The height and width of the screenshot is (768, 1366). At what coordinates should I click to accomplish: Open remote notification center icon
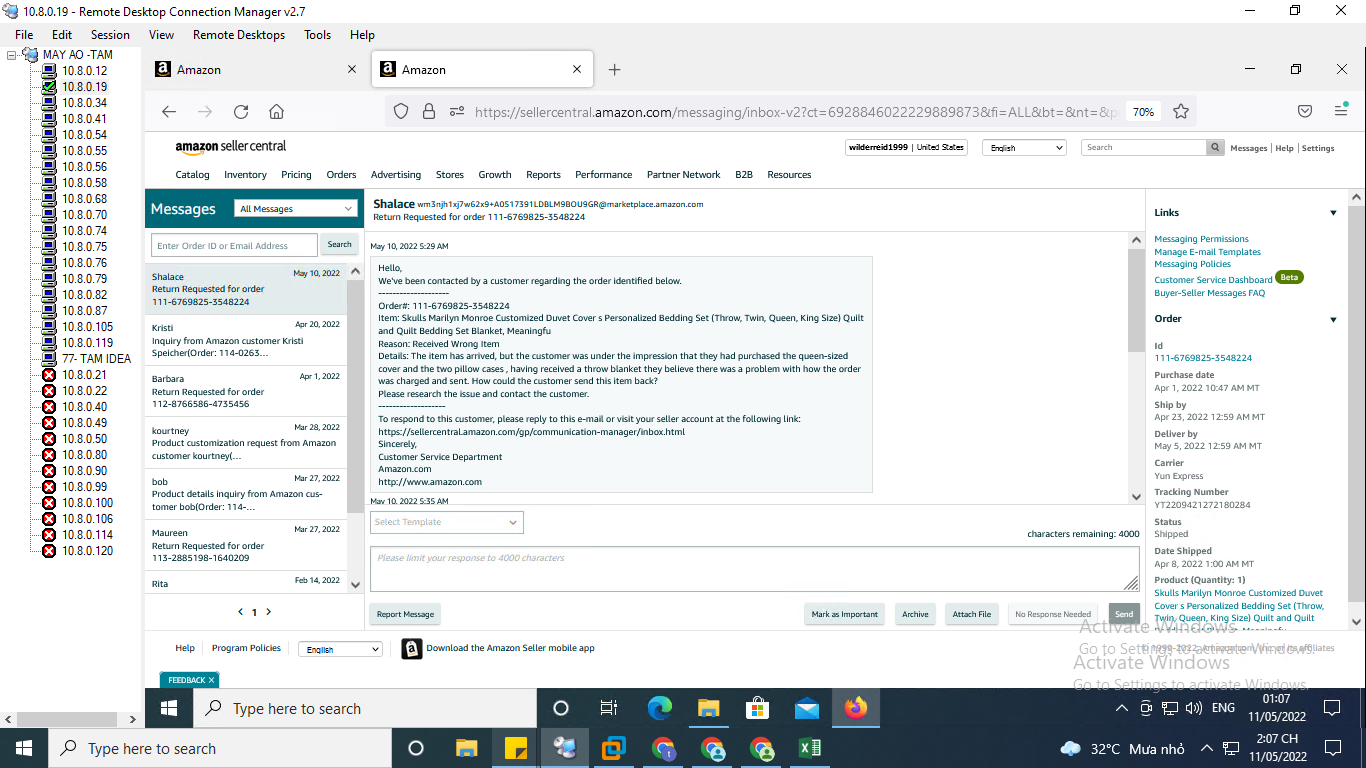point(1332,708)
